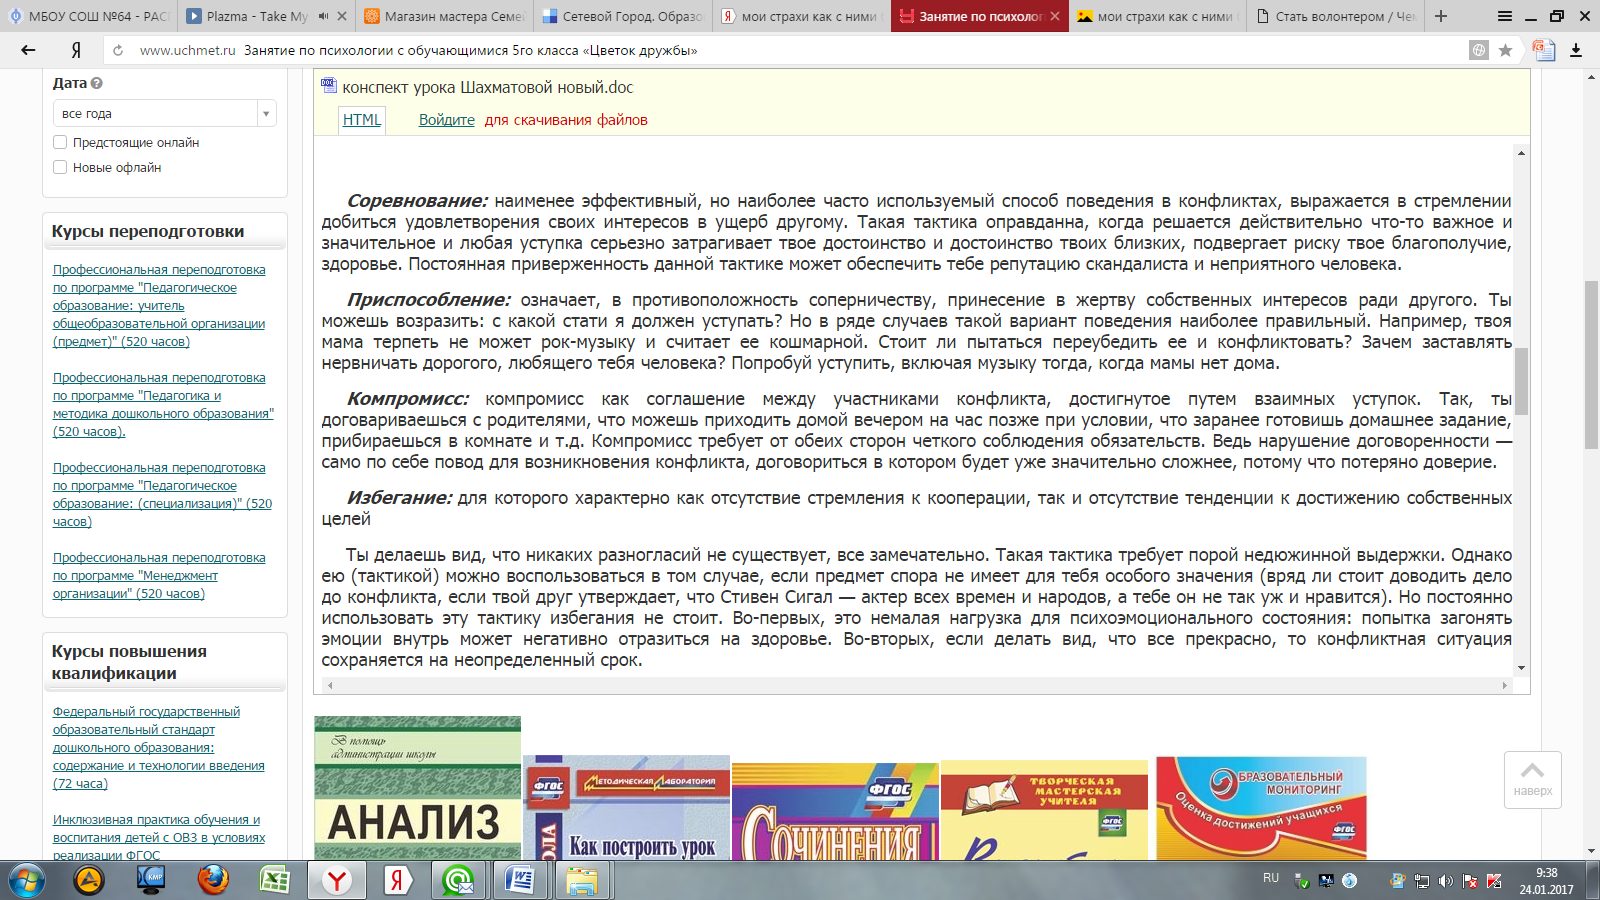
Task: Open the browser hamburger menu
Action: tap(1505, 16)
